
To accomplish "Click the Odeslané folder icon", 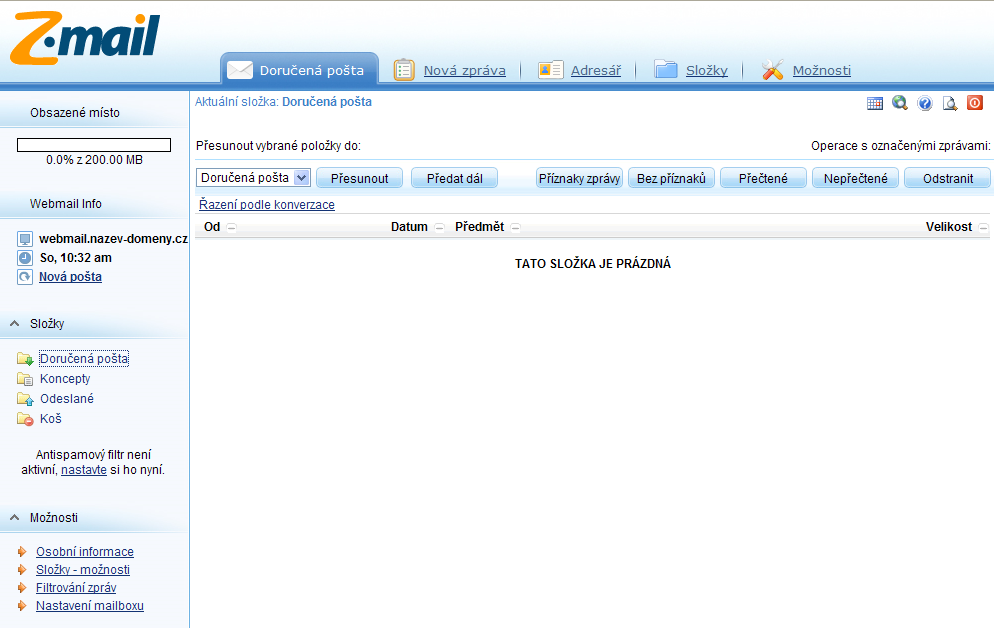I will pyautogui.click(x=25, y=399).
